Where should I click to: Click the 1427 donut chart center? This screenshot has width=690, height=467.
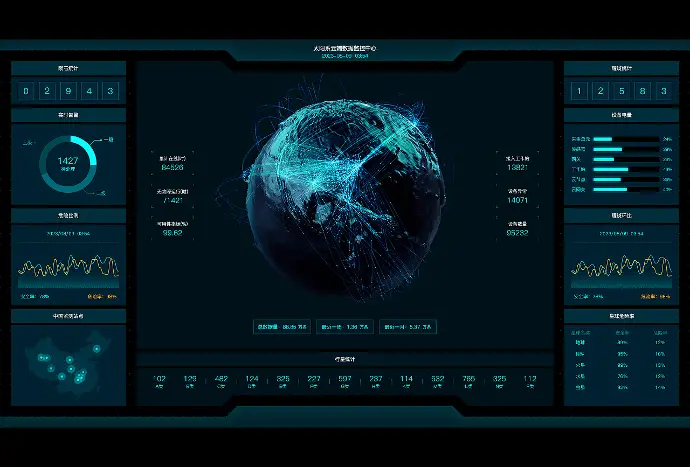68,163
